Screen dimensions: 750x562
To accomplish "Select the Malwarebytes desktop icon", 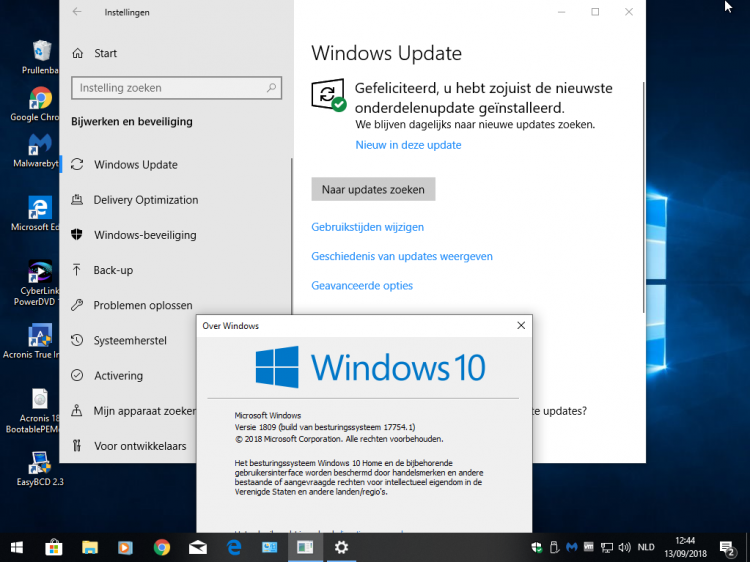I will coord(40,146).
